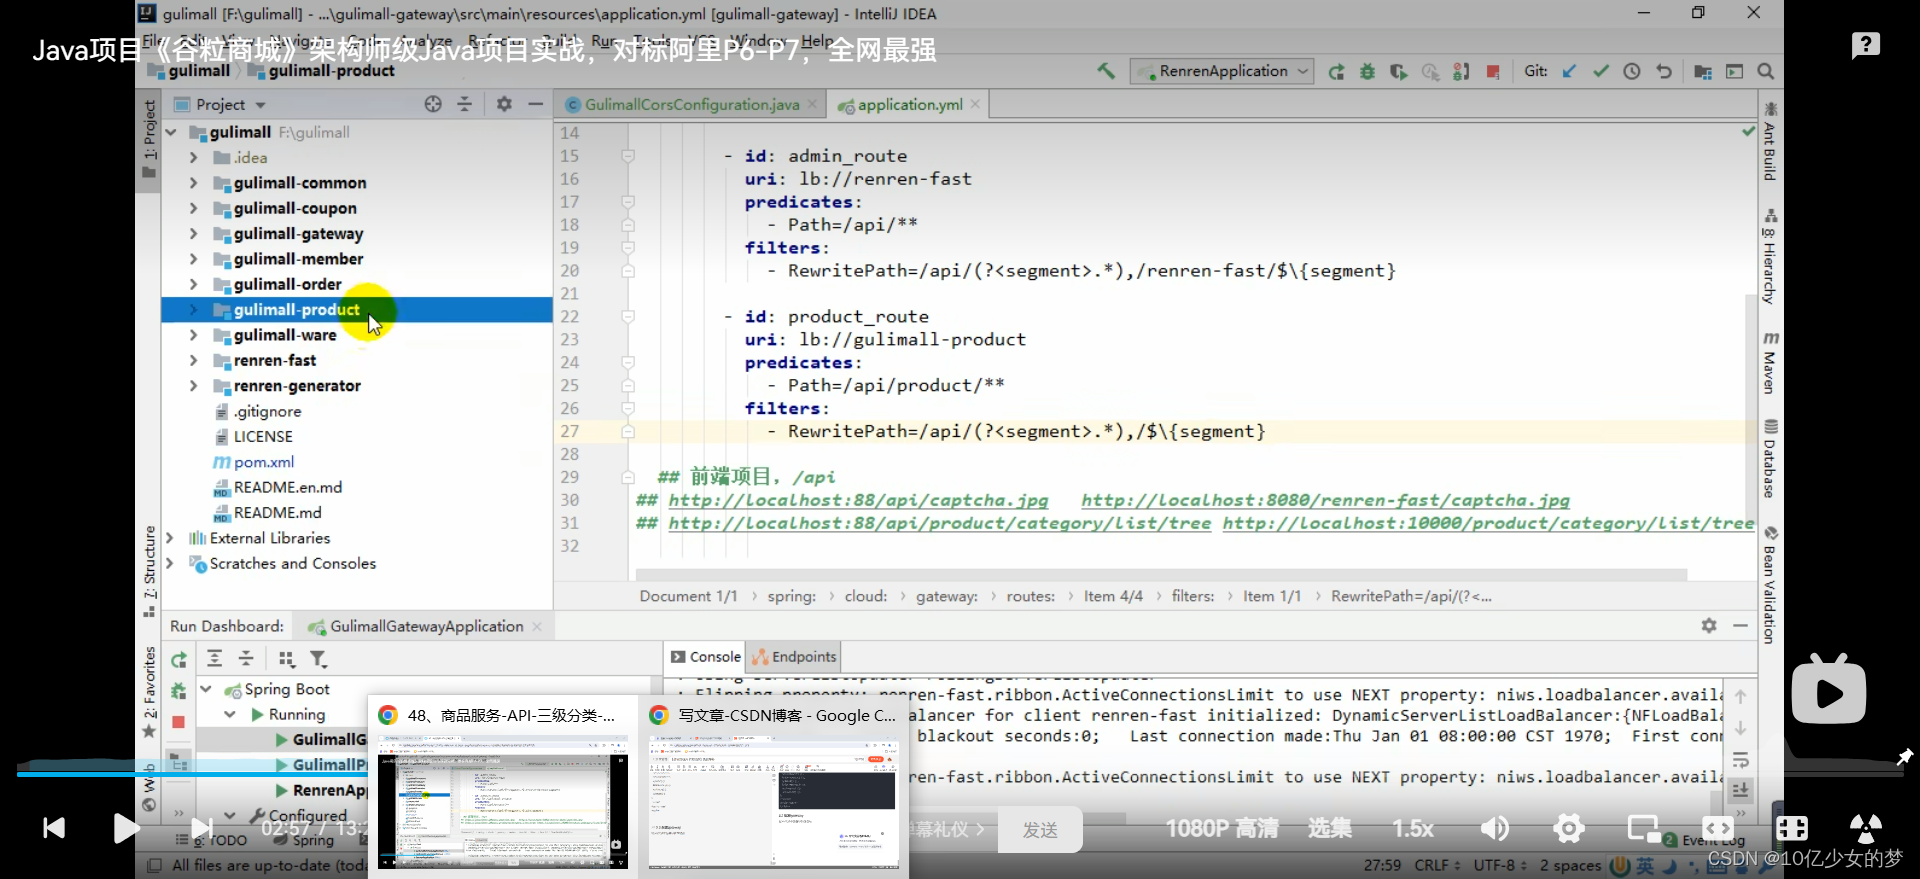Commit changes with the green checkmark
Image resolution: width=1920 pixels, height=879 pixels.
coord(1601,71)
